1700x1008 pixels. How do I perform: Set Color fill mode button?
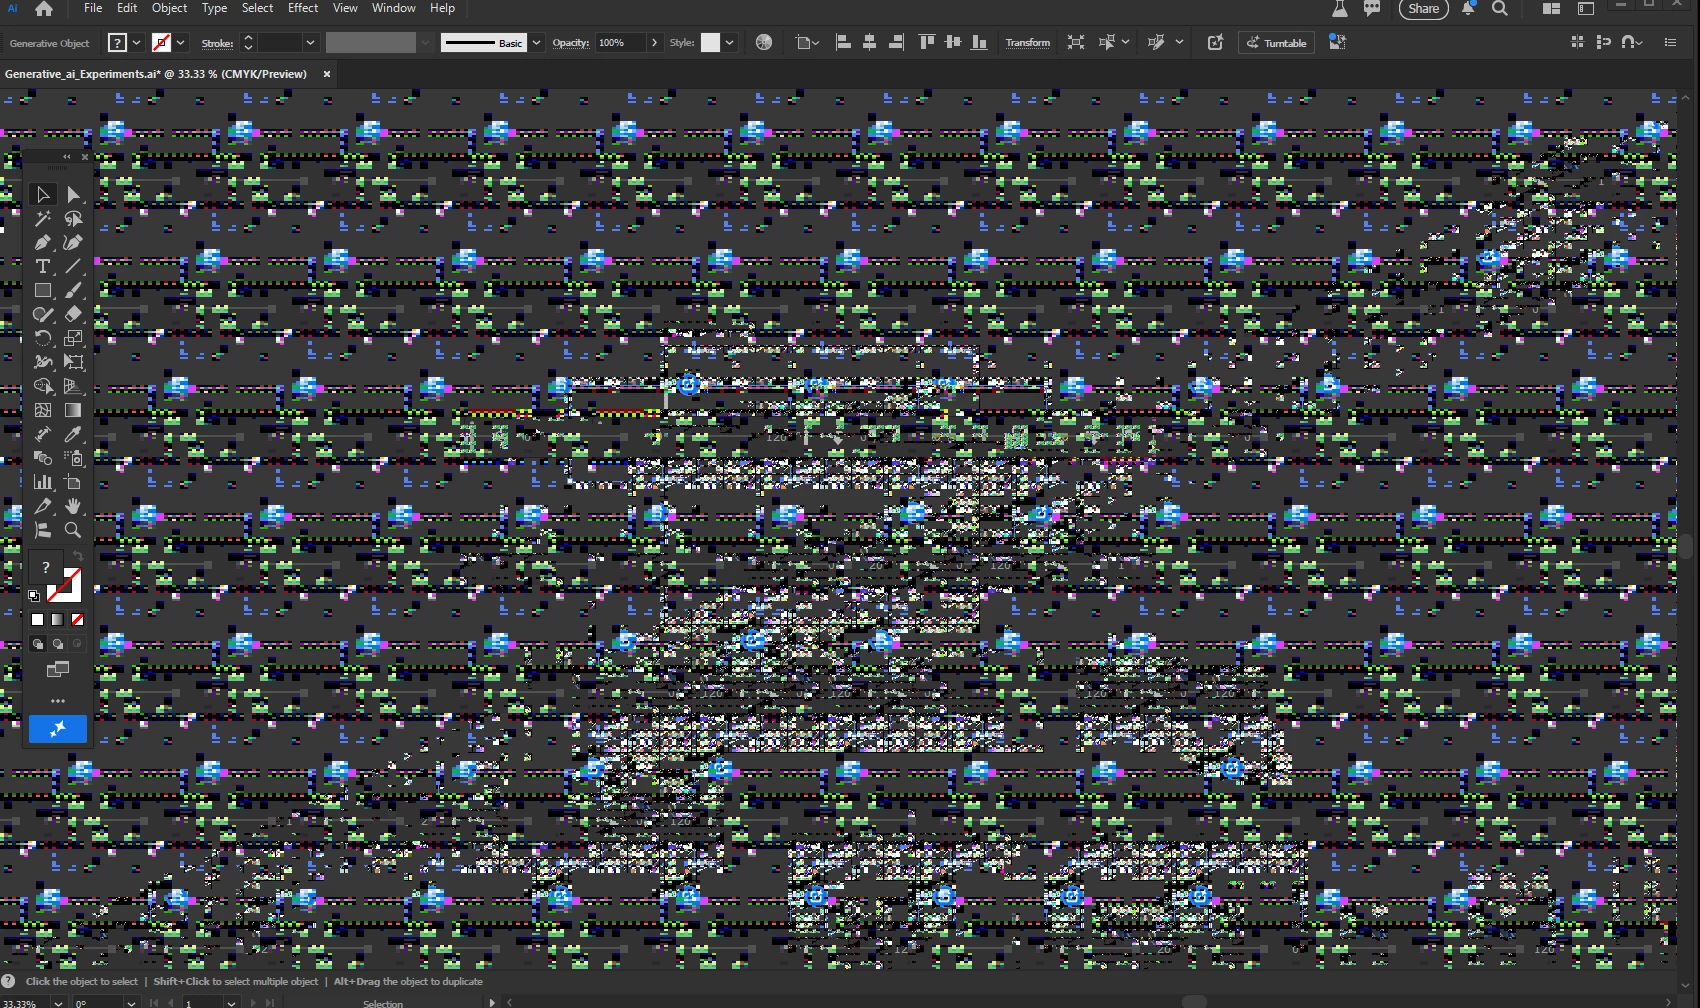coord(38,620)
